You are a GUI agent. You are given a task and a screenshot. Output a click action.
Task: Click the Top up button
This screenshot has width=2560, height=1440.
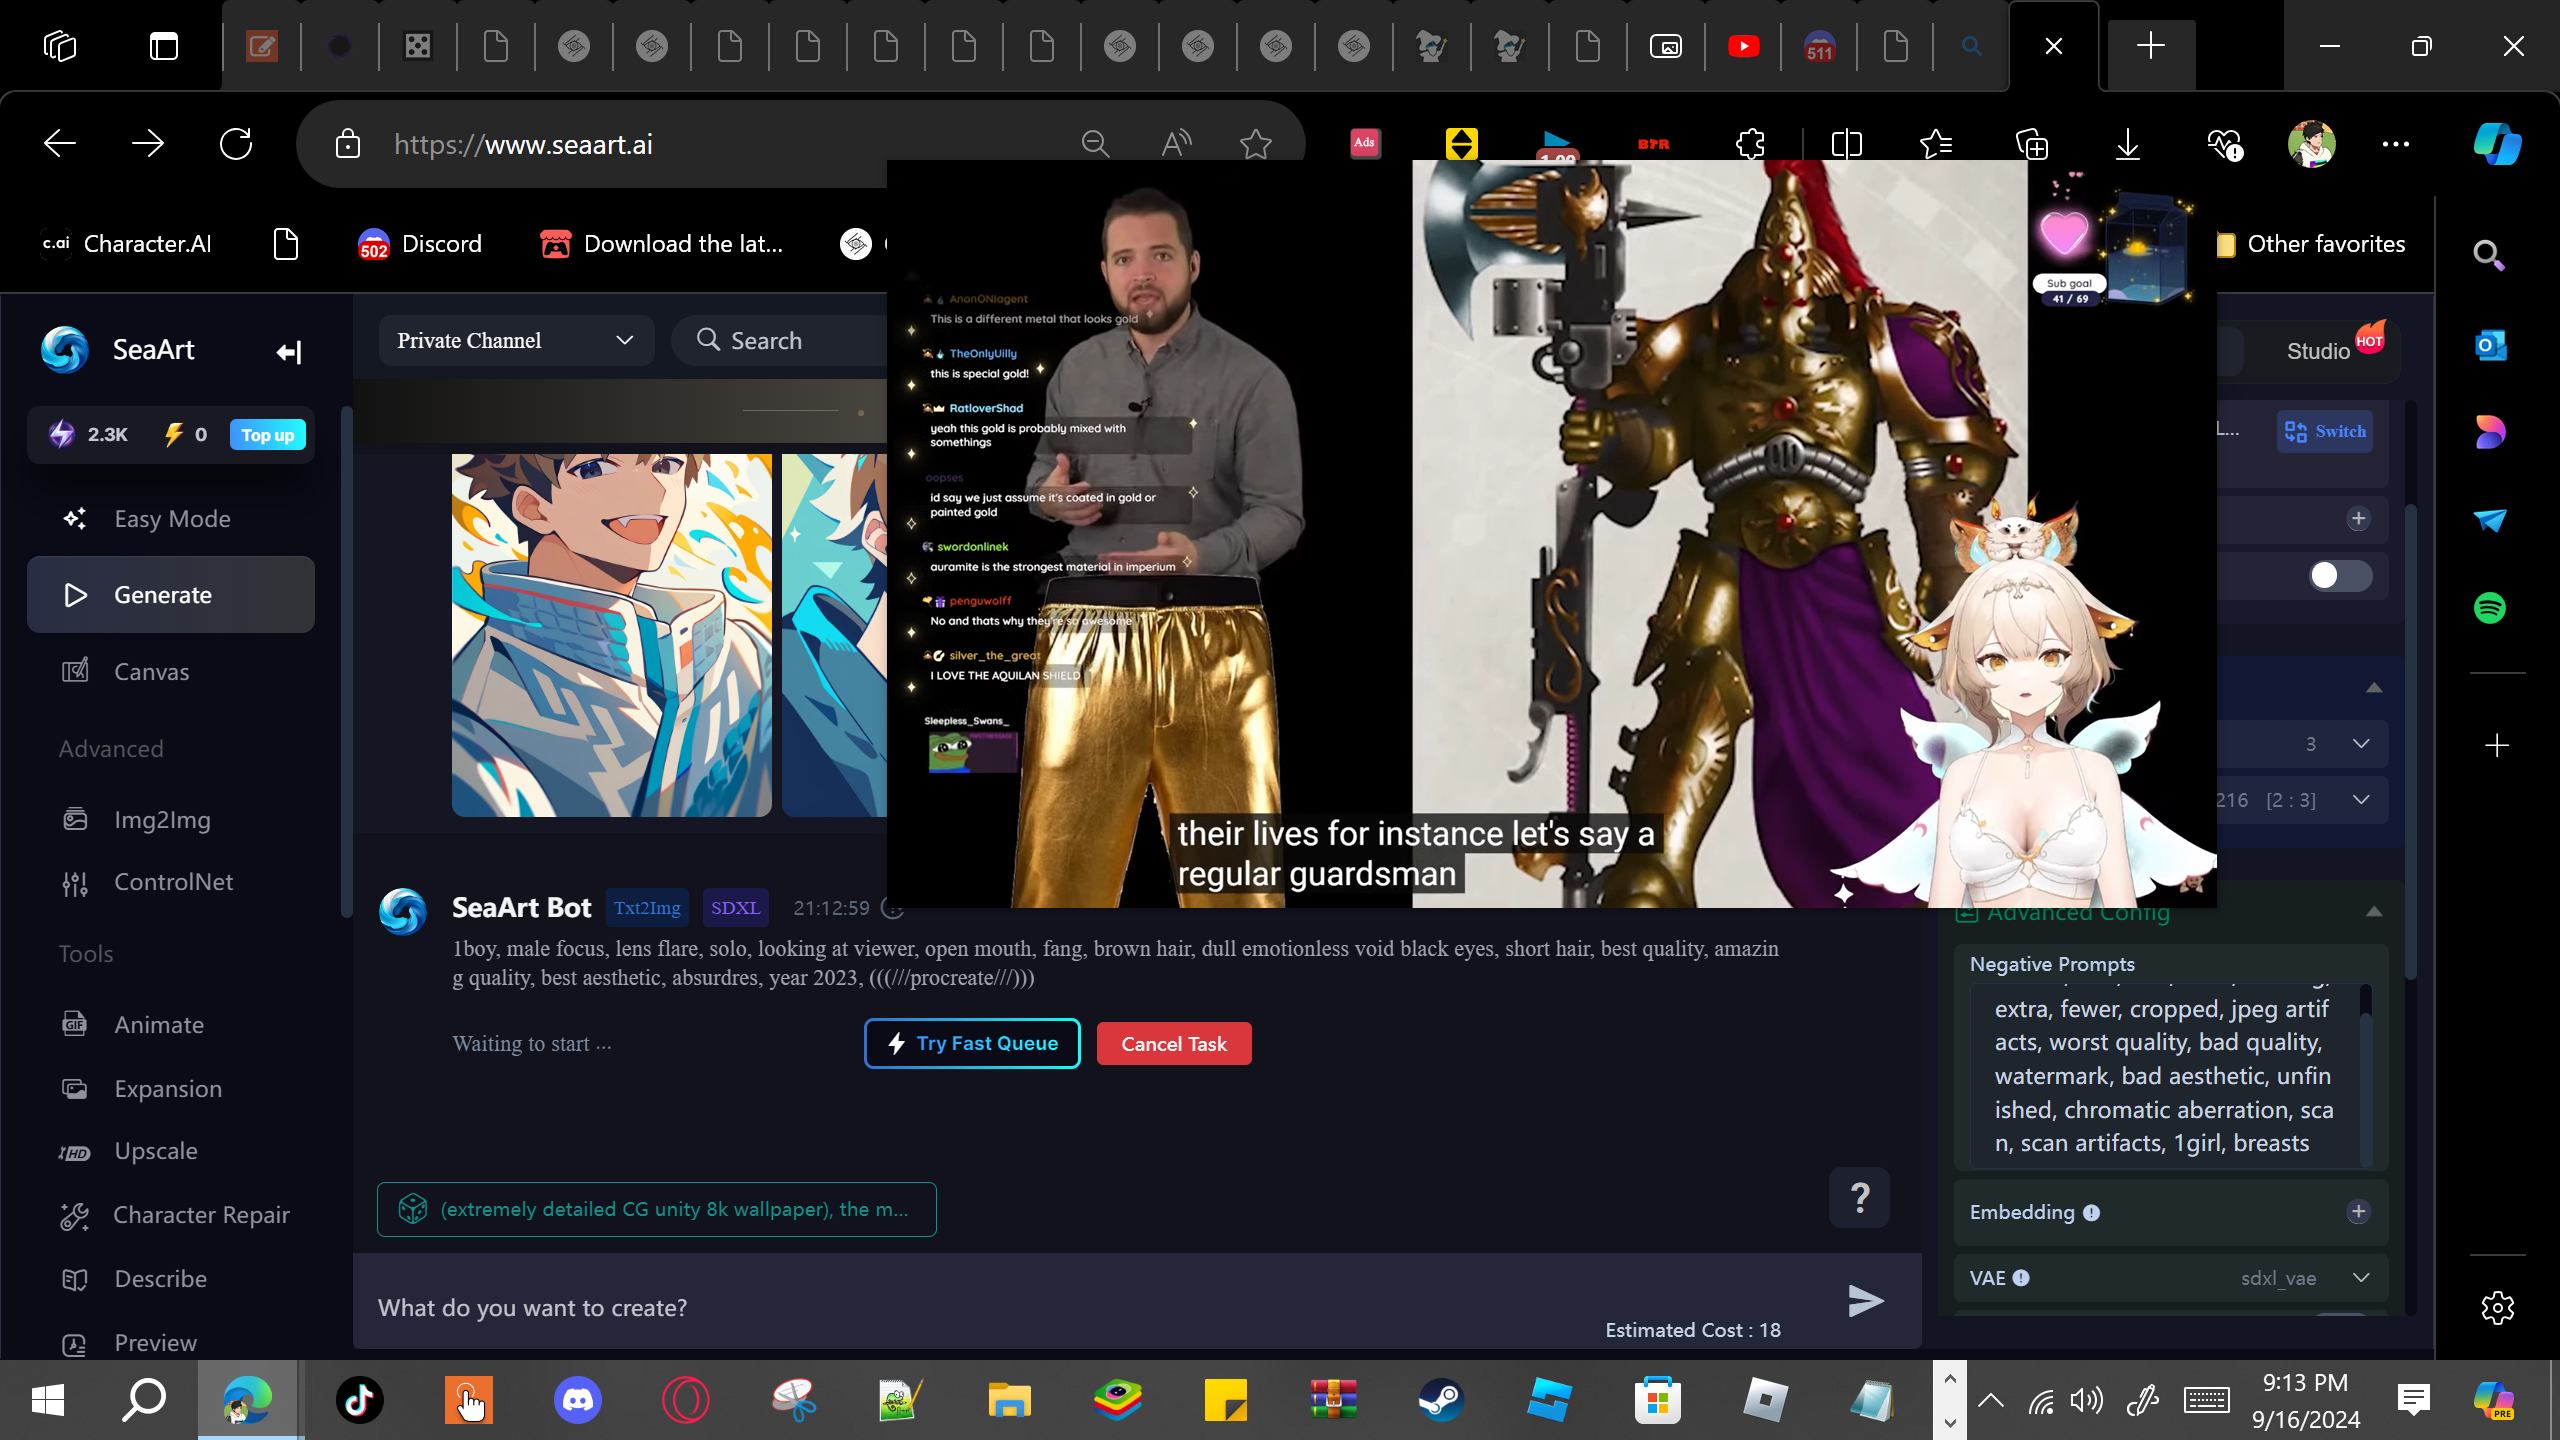coord(268,435)
